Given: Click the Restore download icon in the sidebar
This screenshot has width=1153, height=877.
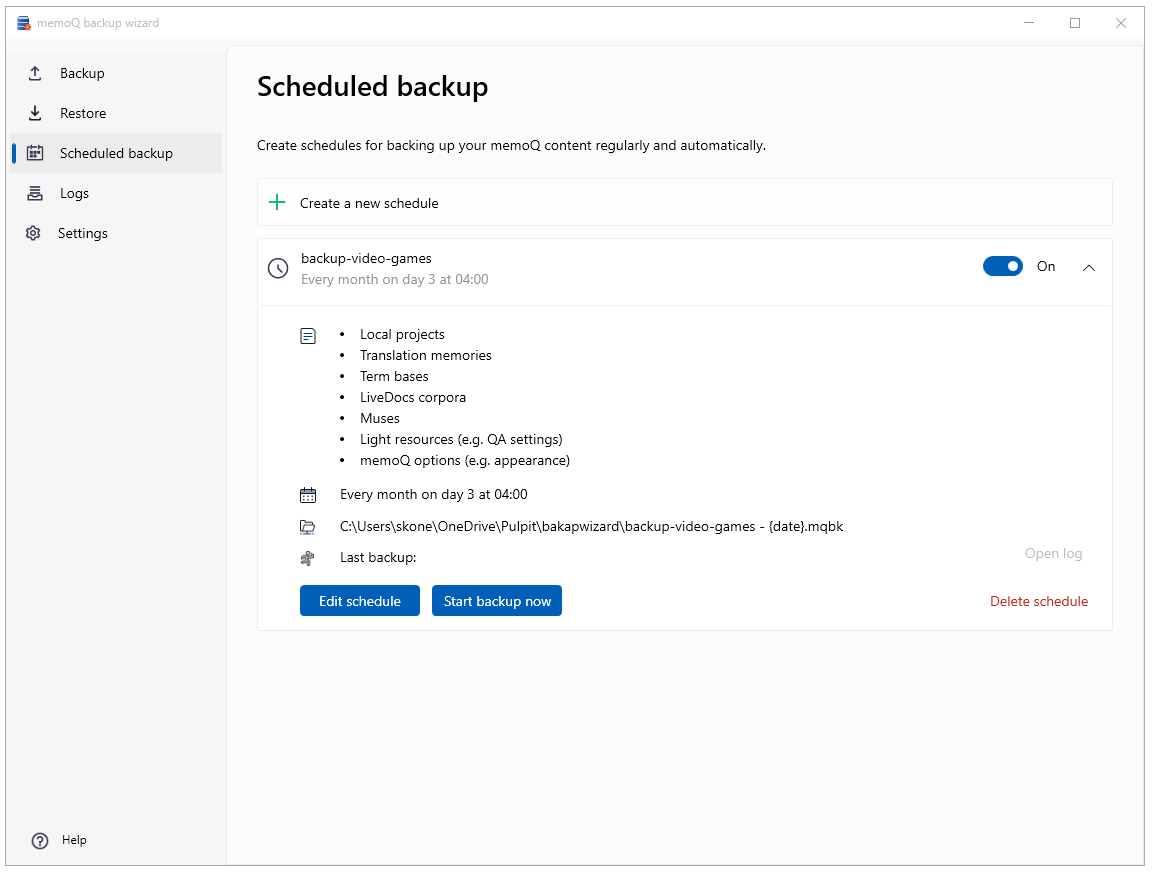Looking at the screenshot, I should pyautogui.click(x=35, y=113).
